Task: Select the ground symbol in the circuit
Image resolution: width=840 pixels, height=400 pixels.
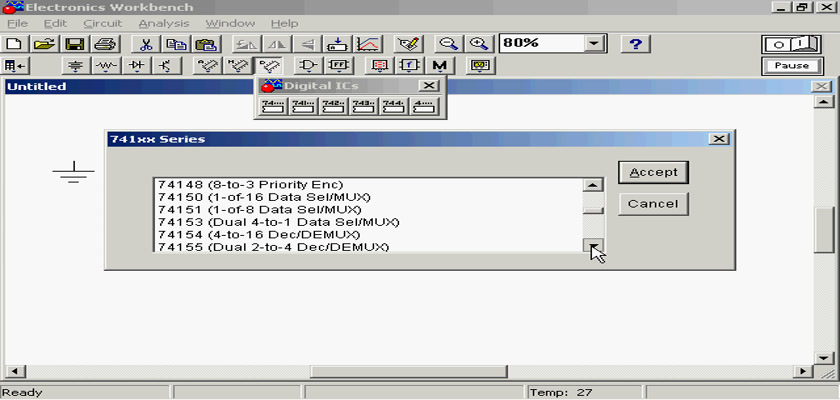Action: pyautogui.click(x=73, y=172)
